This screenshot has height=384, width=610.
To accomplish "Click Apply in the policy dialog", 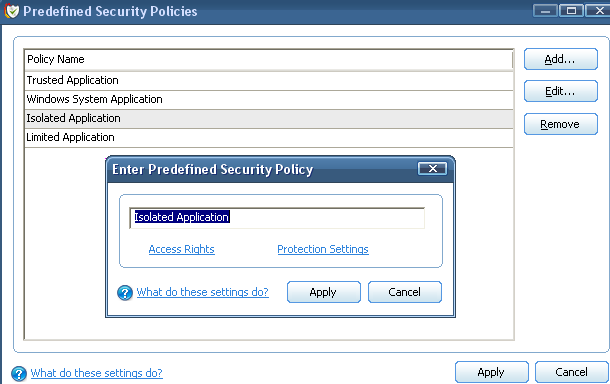I will click(324, 292).
